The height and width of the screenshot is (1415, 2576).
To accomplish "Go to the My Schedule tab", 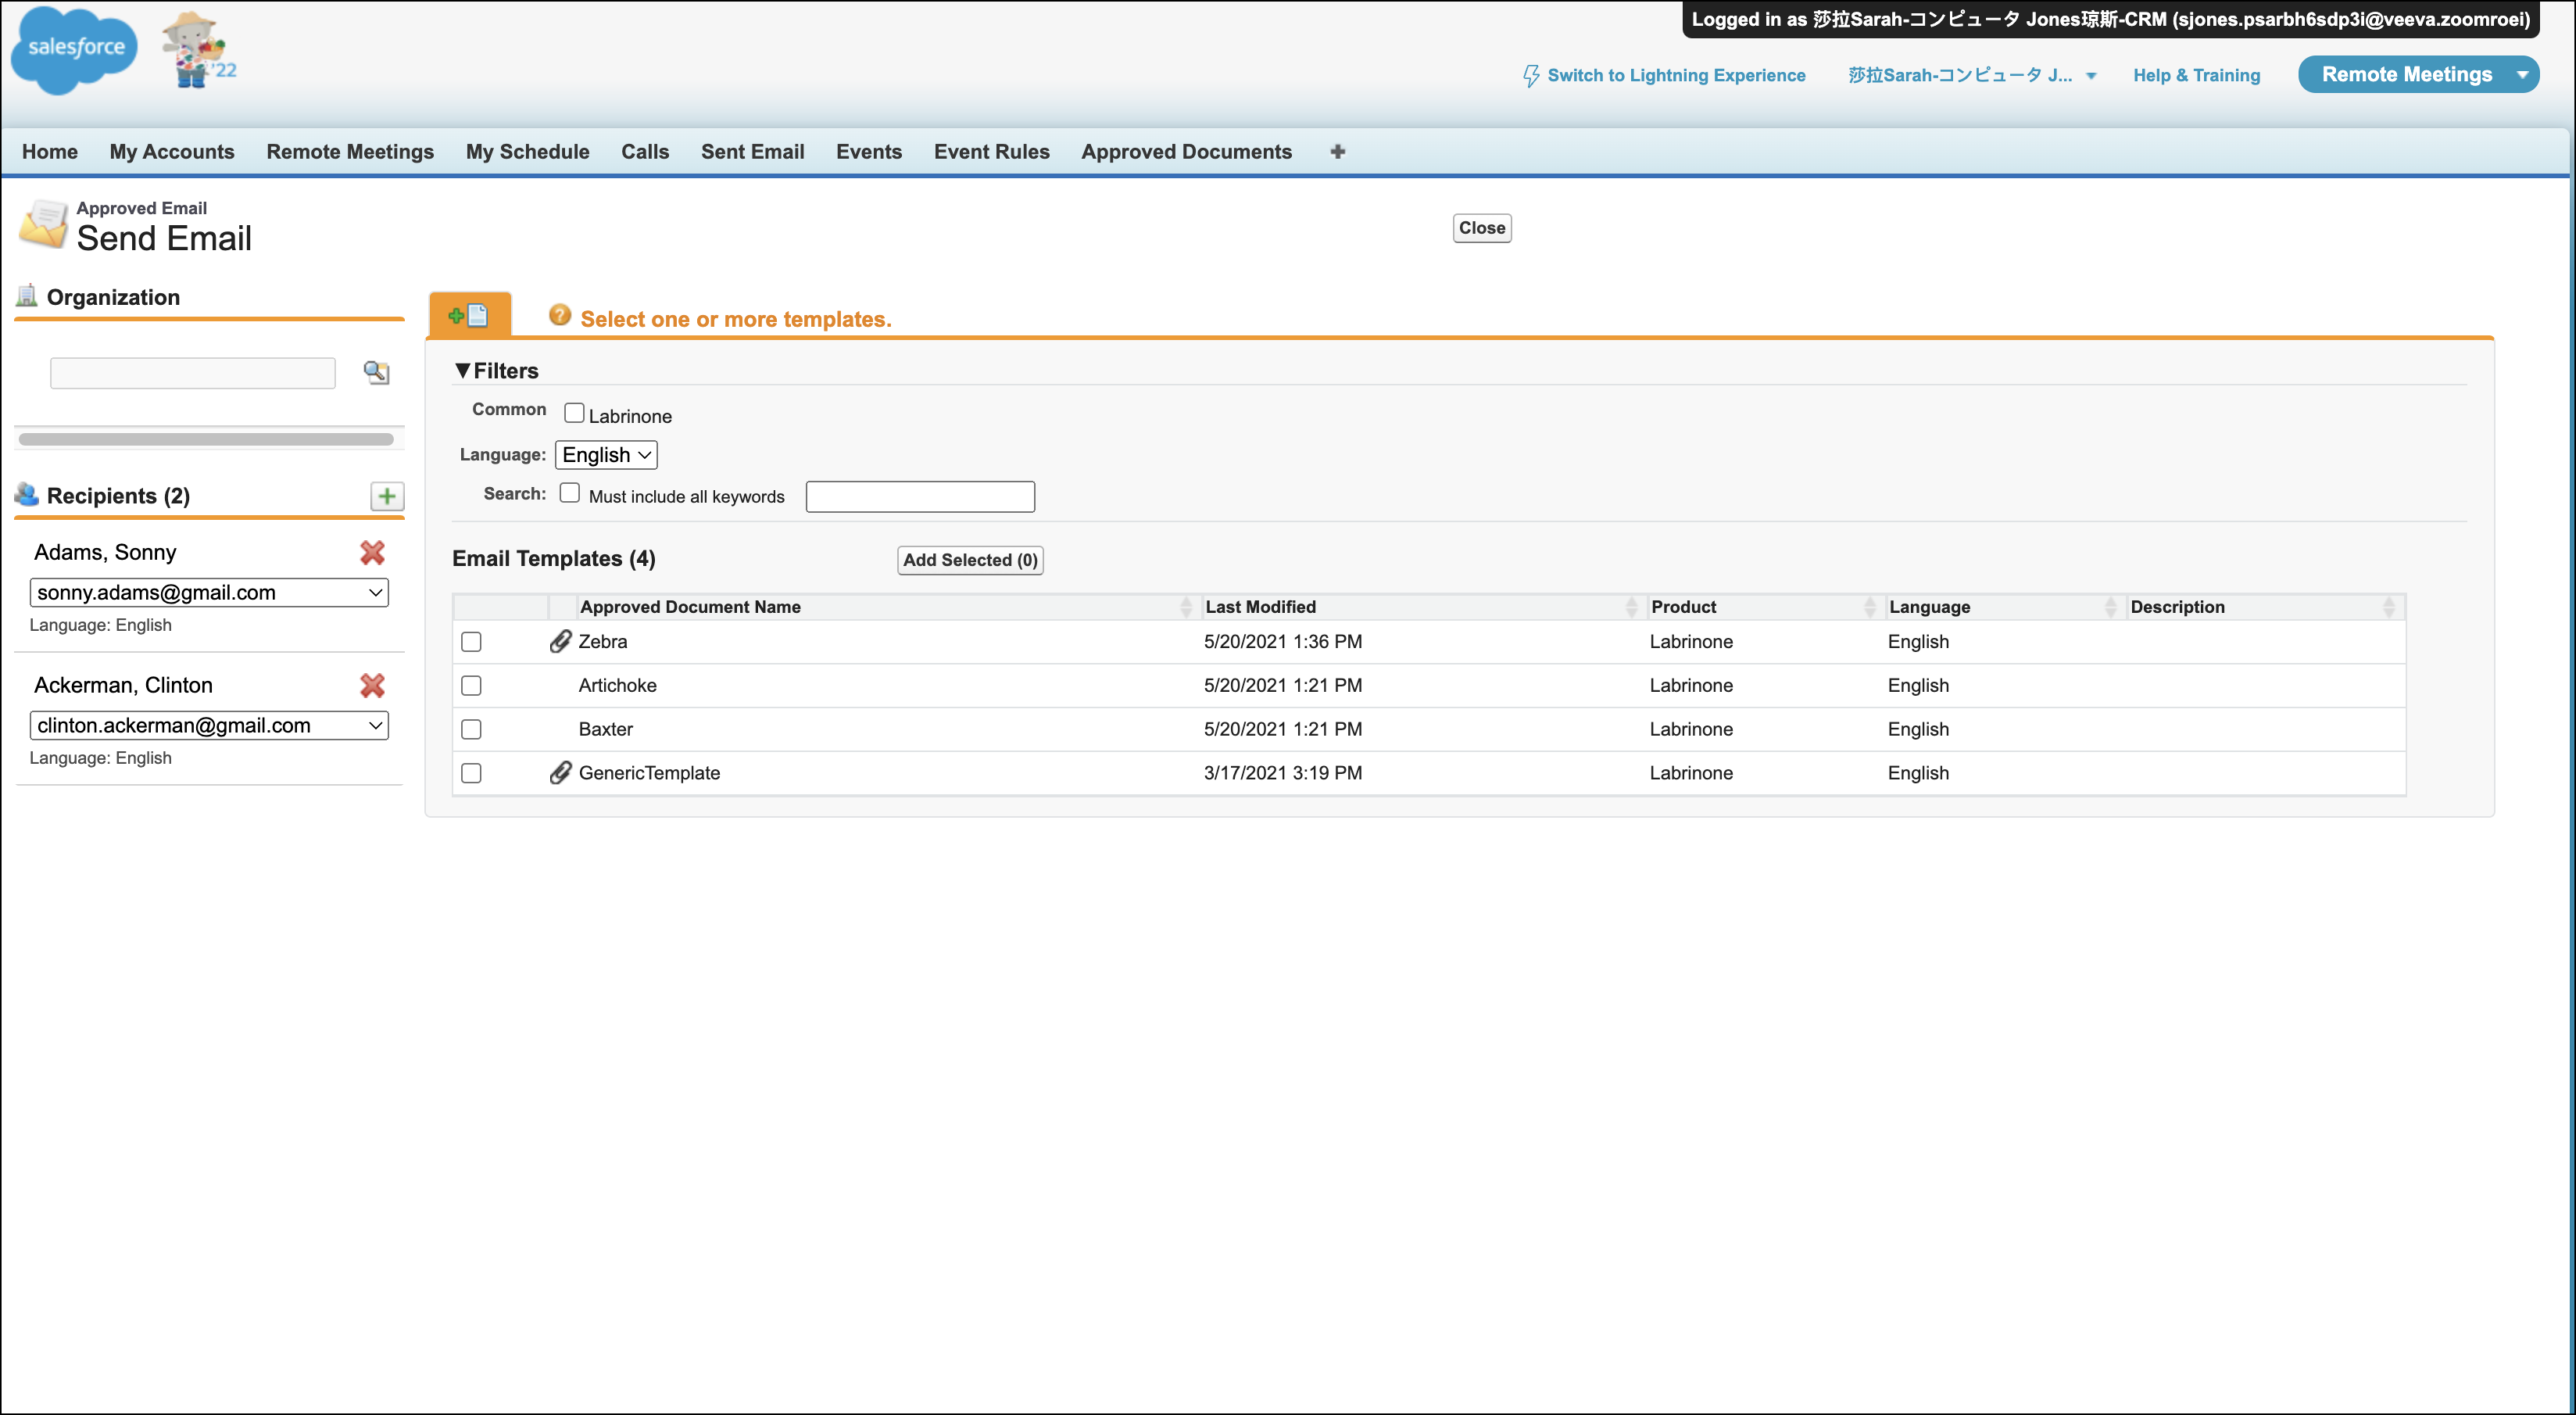I will [527, 152].
